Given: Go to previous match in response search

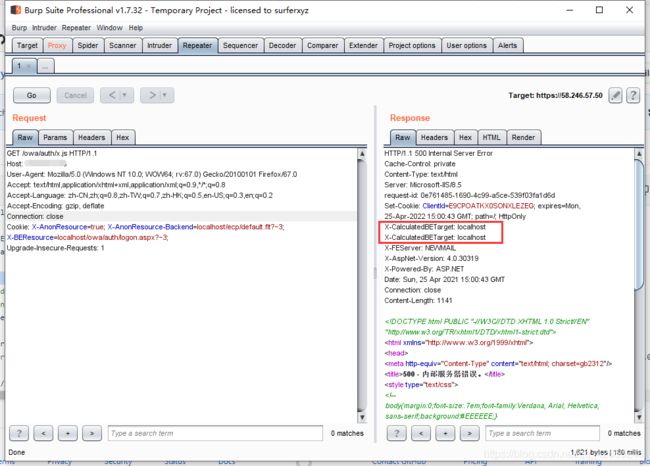Looking at the screenshot, I should (421, 433).
